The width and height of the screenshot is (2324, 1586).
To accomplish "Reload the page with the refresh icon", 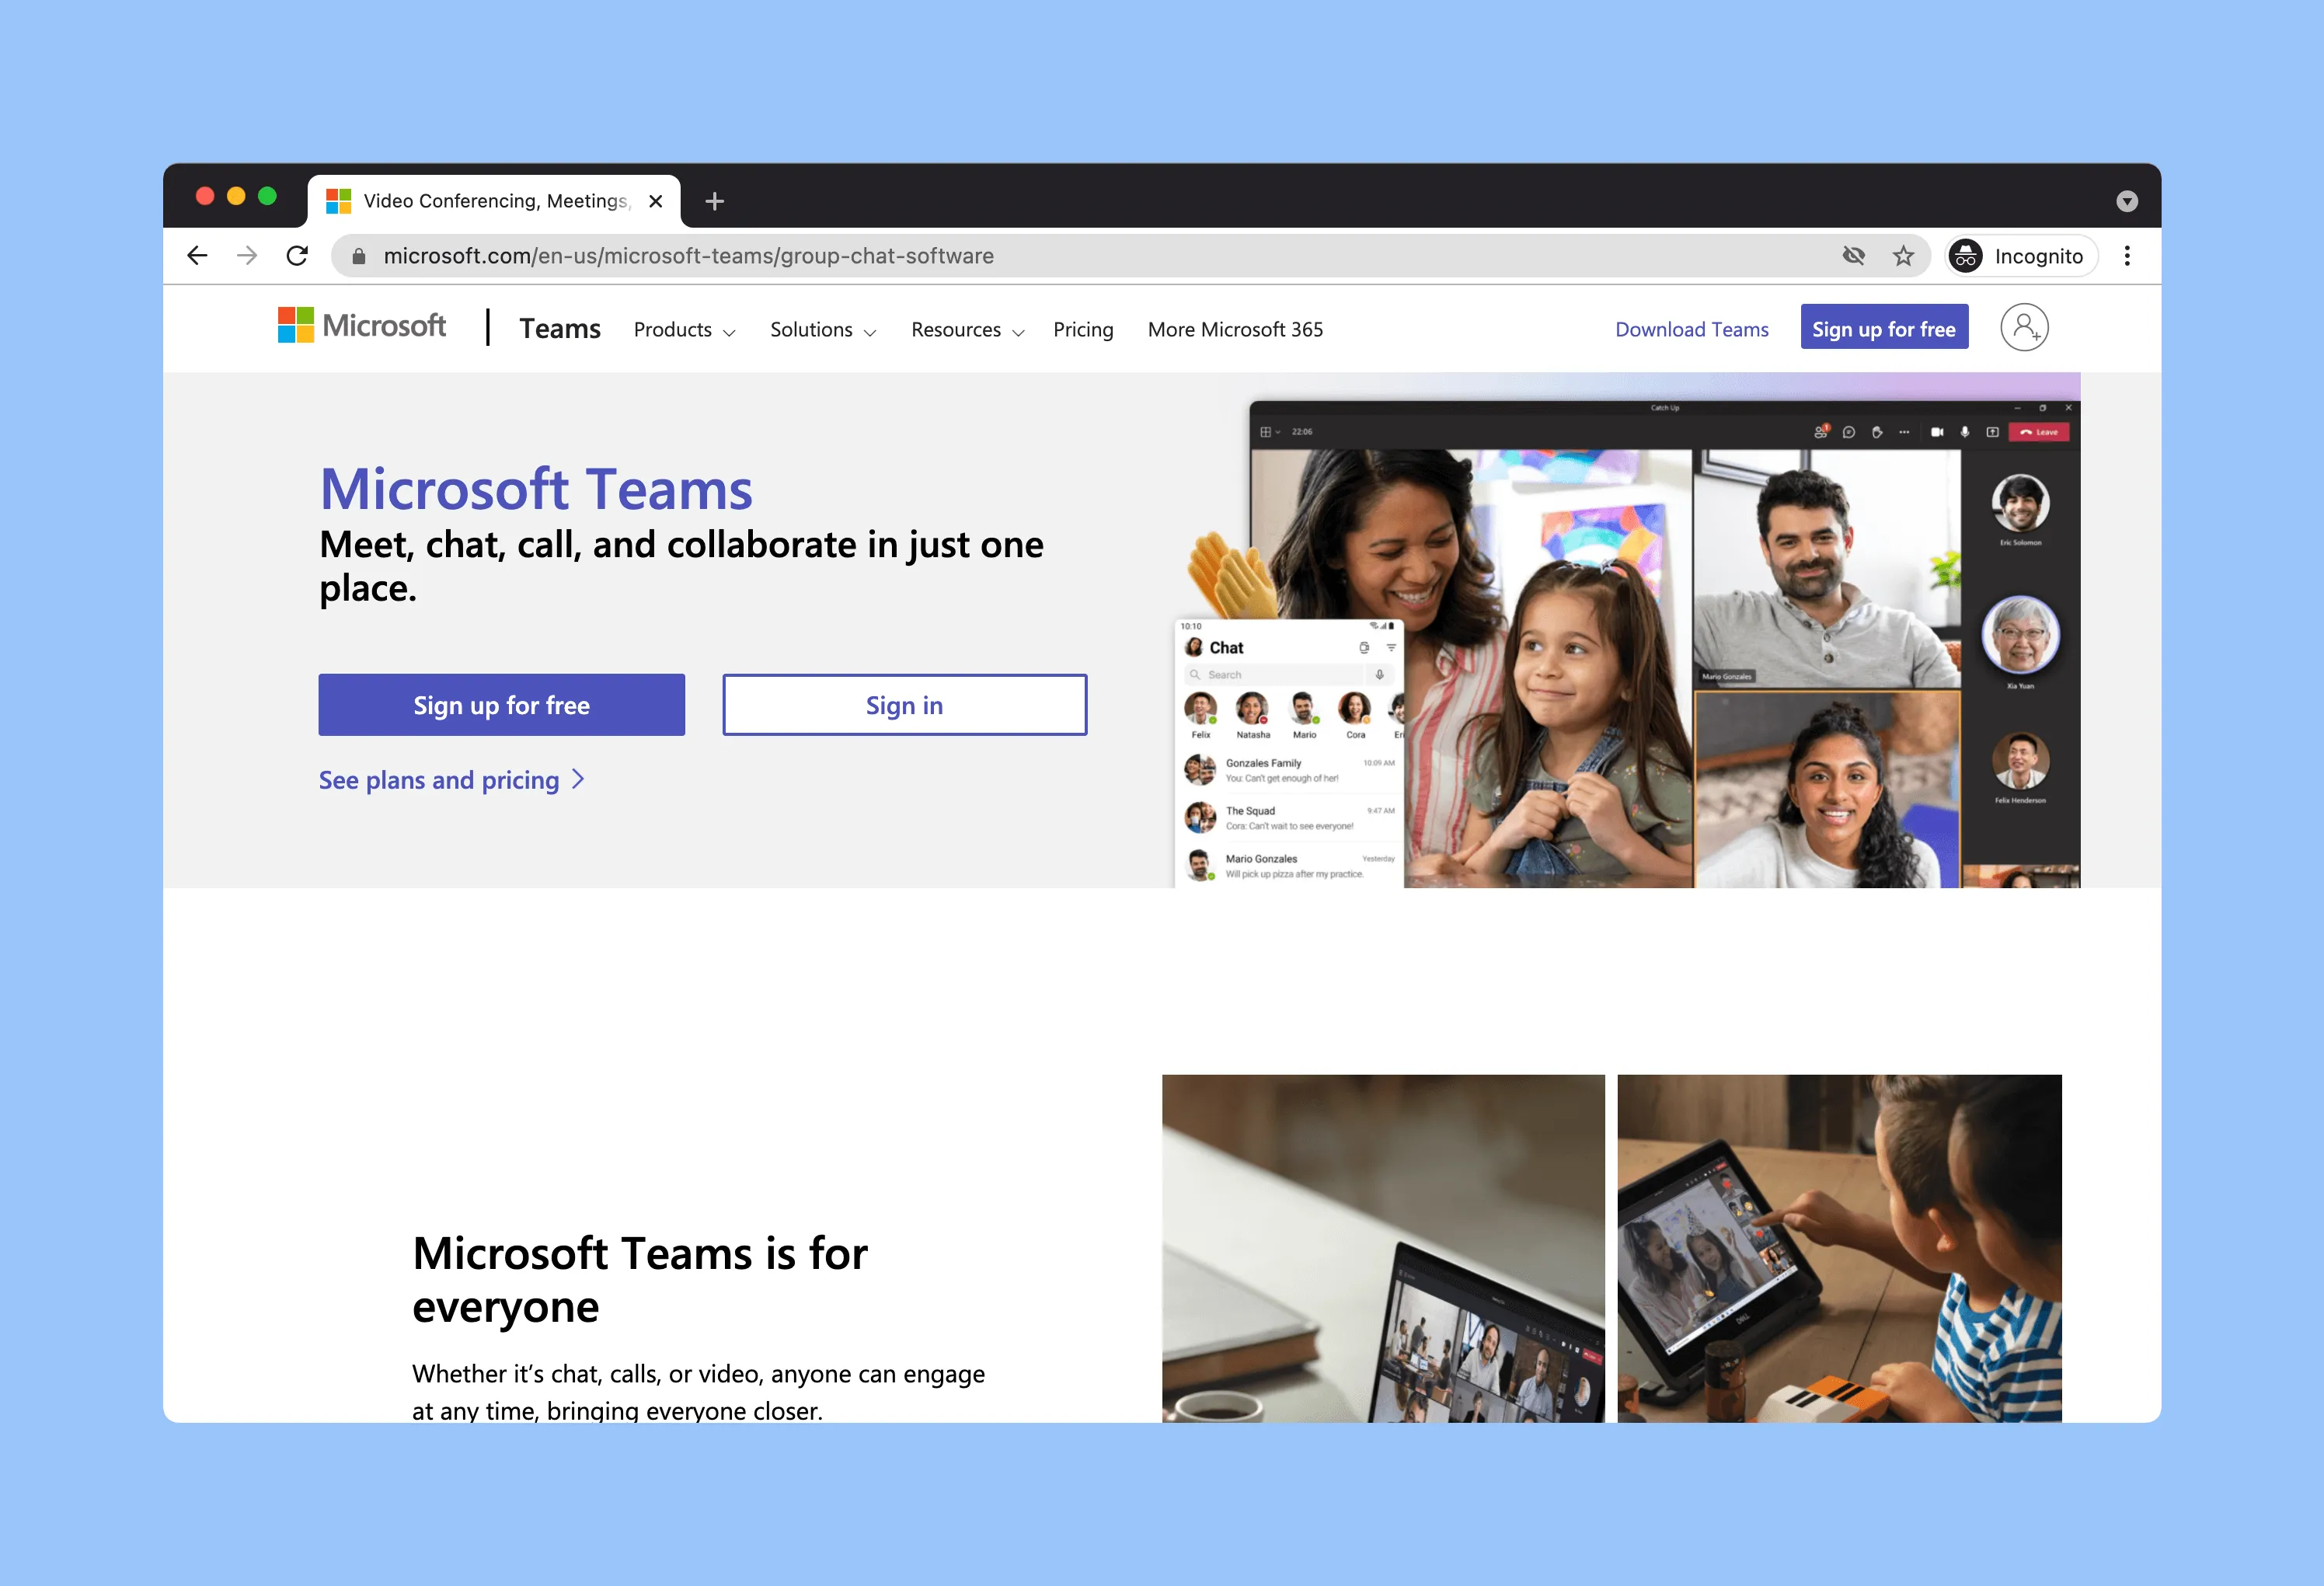I will point(297,256).
